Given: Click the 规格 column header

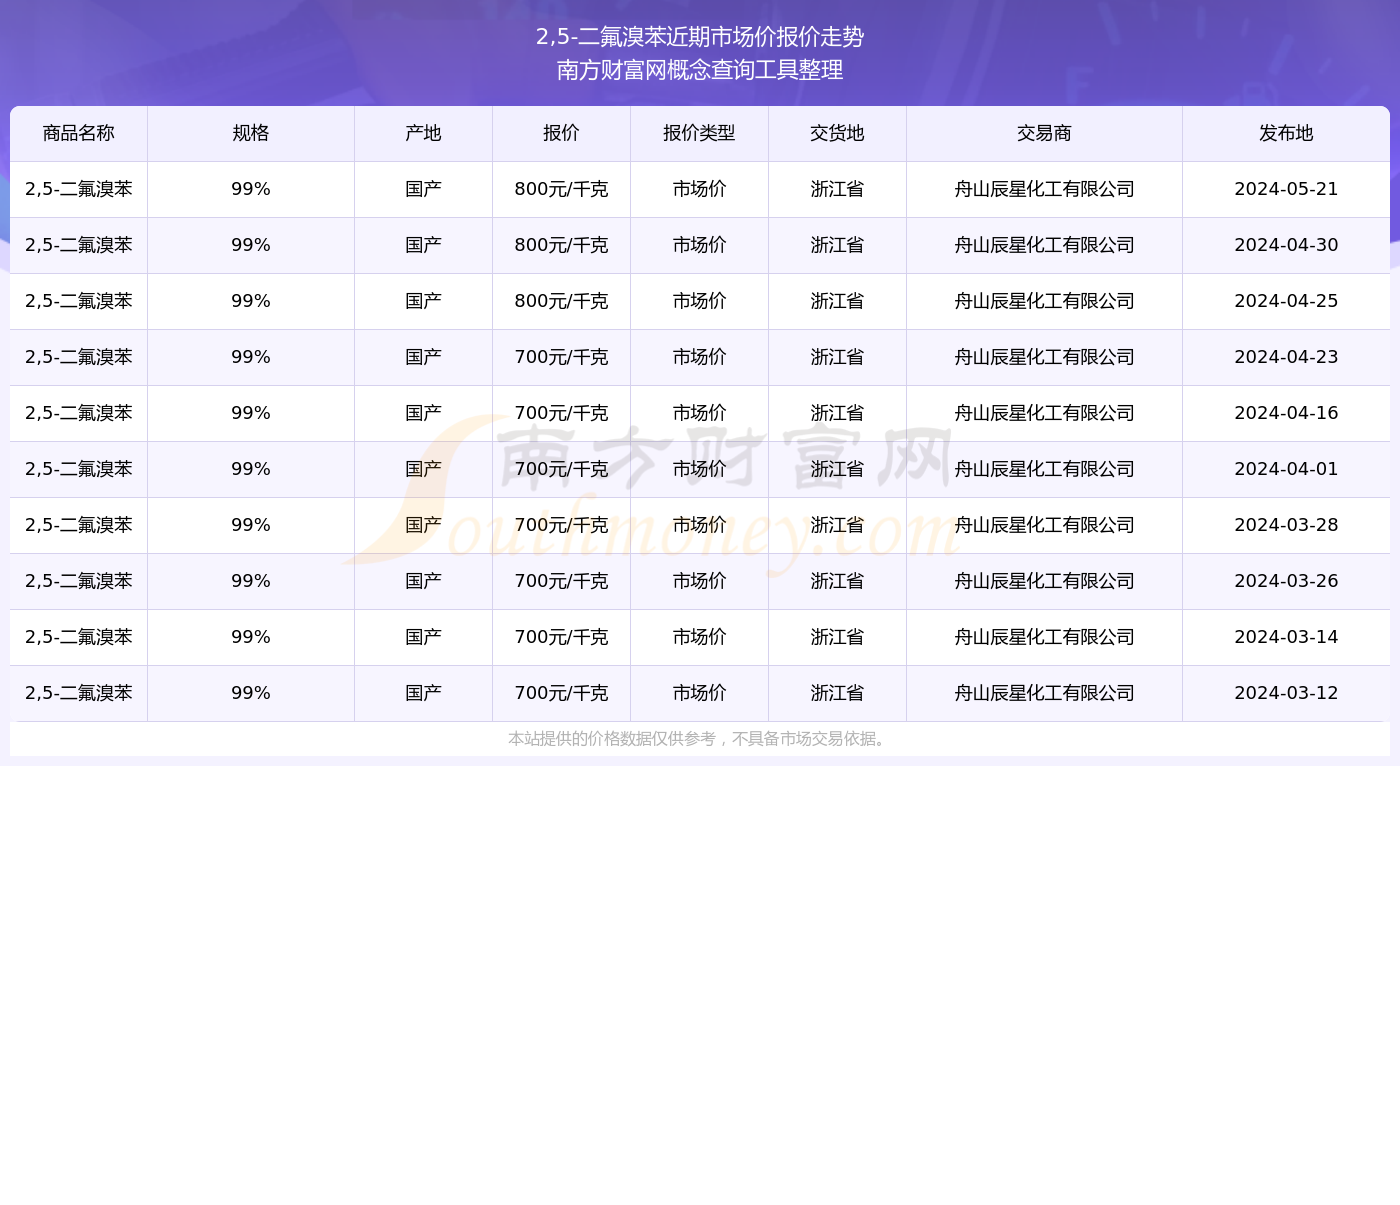Looking at the screenshot, I should tap(251, 134).
